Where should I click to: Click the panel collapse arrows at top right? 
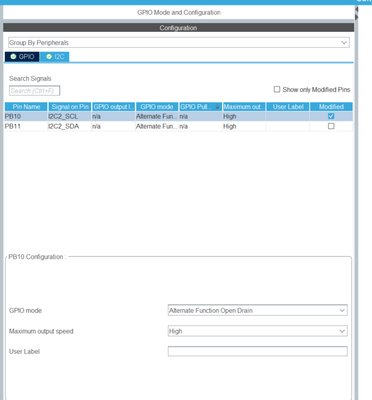356,13
